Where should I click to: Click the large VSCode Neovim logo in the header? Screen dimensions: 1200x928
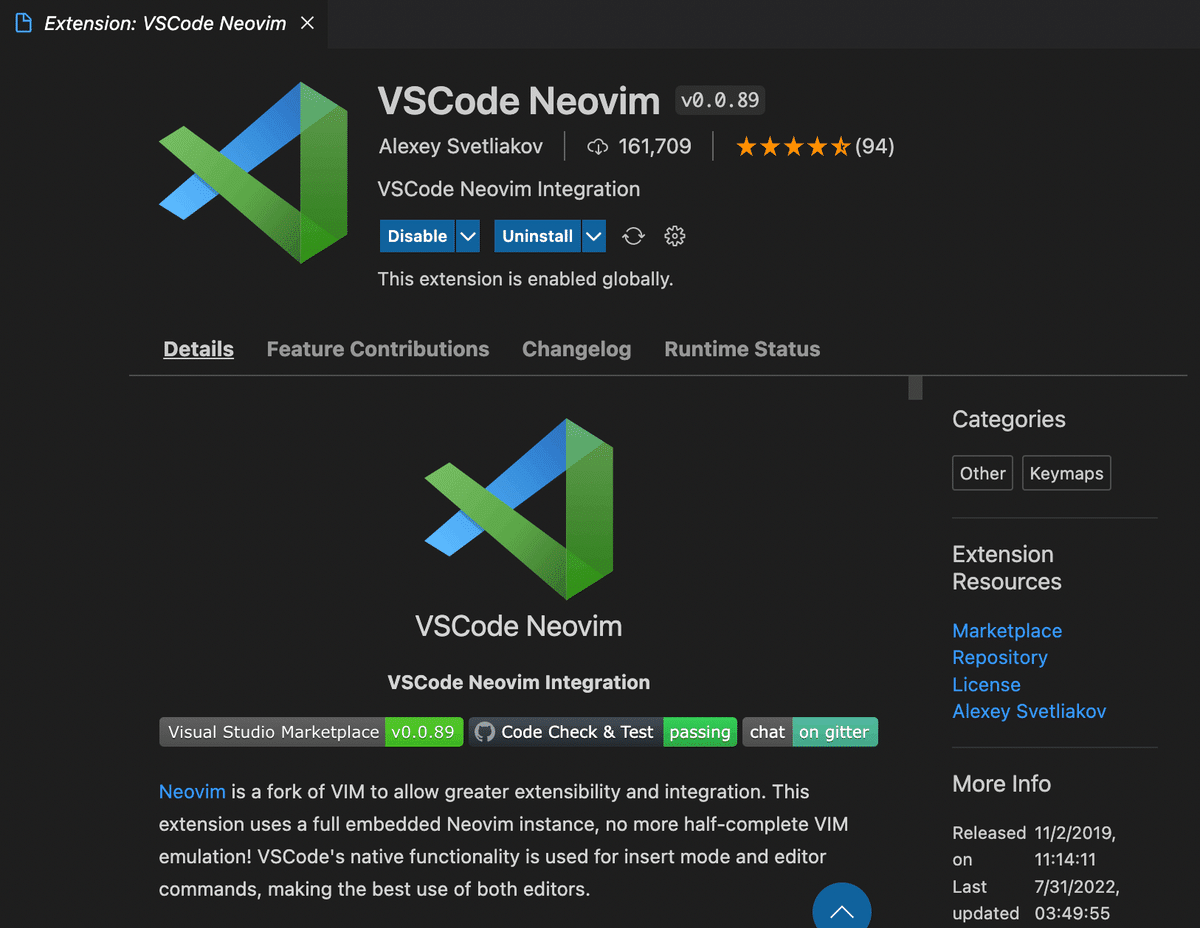click(253, 173)
